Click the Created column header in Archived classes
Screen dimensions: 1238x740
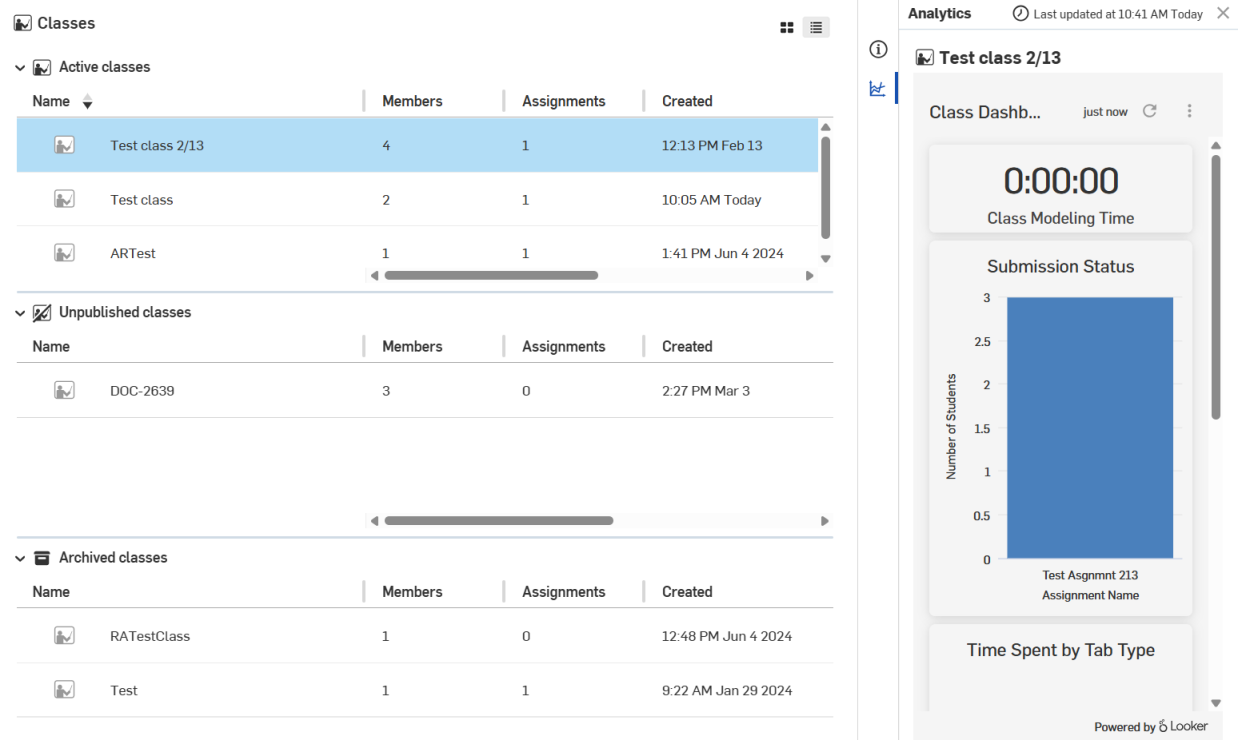[x=687, y=592]
